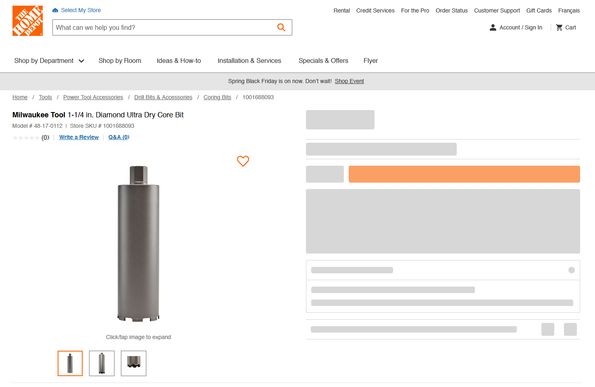This screenshot has width=595, height=387.
Task: Click Model # 48-17-0112 text
Action: click(x=37, y=126)
